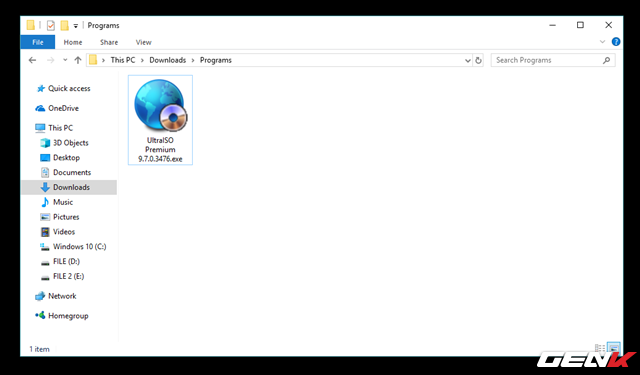
Task: Open Customize Quick Access Toolbar dropdown
Action: tap(76, 26)
